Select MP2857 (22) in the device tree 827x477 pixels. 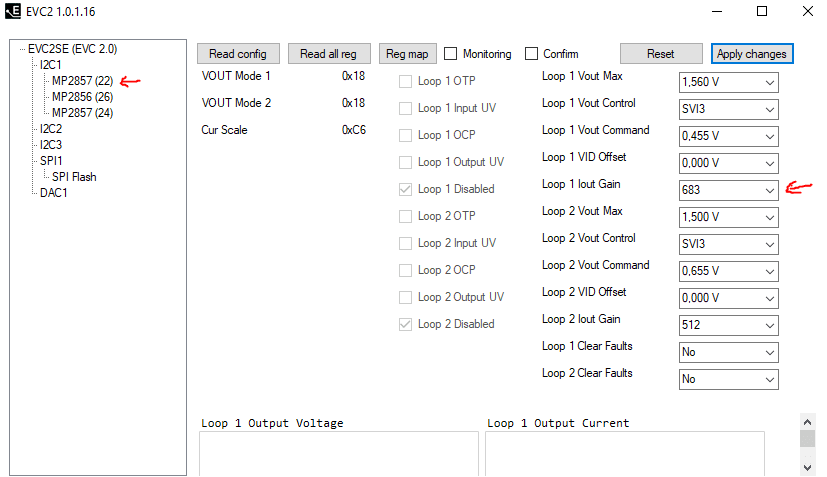[x=82, y=81]
